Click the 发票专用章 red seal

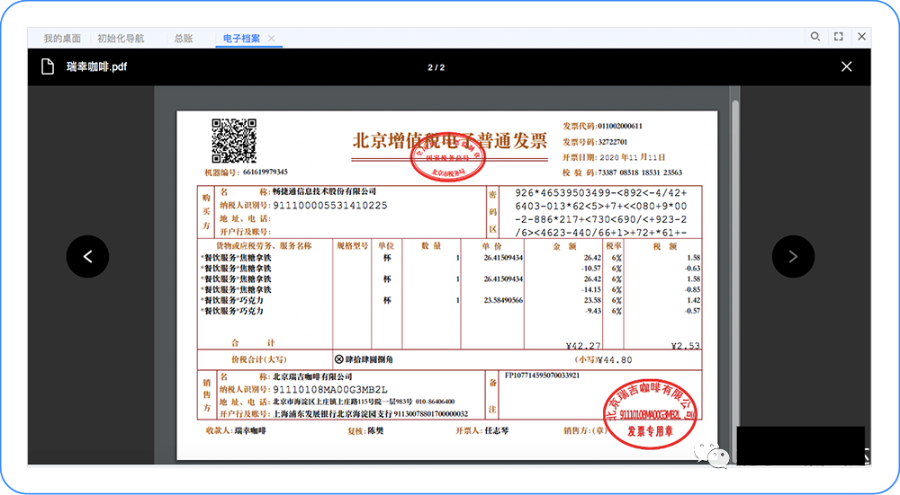point(650,413)
